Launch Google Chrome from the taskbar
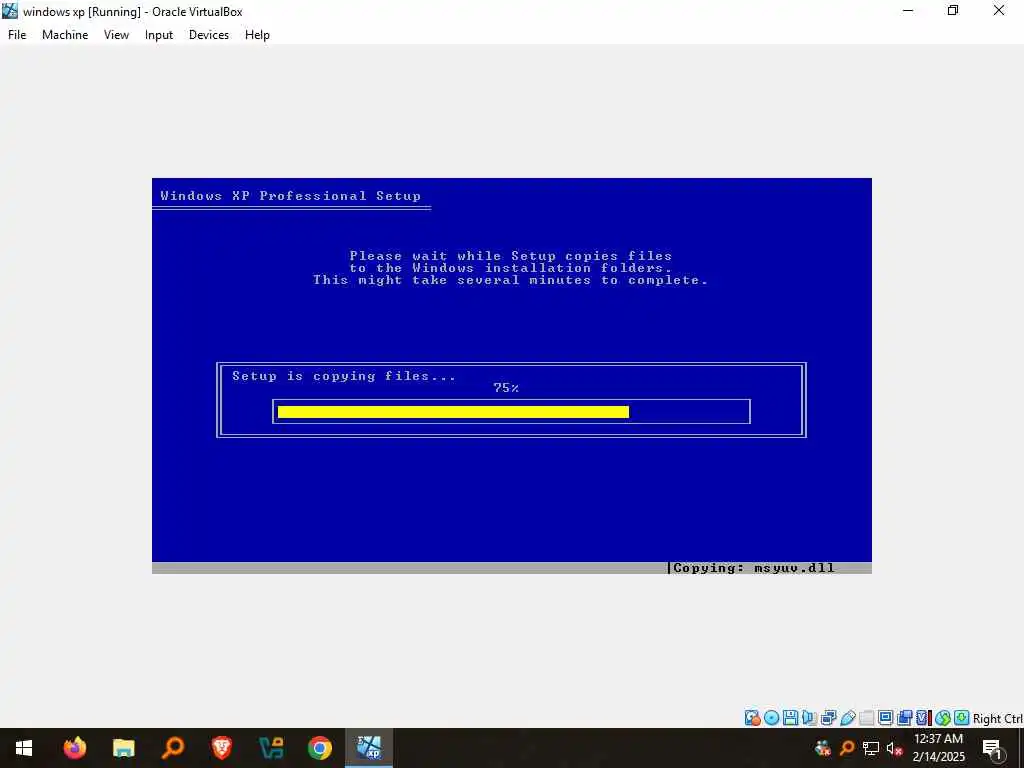The height and width of the screenshot is (768, 1024). point(319,748)
